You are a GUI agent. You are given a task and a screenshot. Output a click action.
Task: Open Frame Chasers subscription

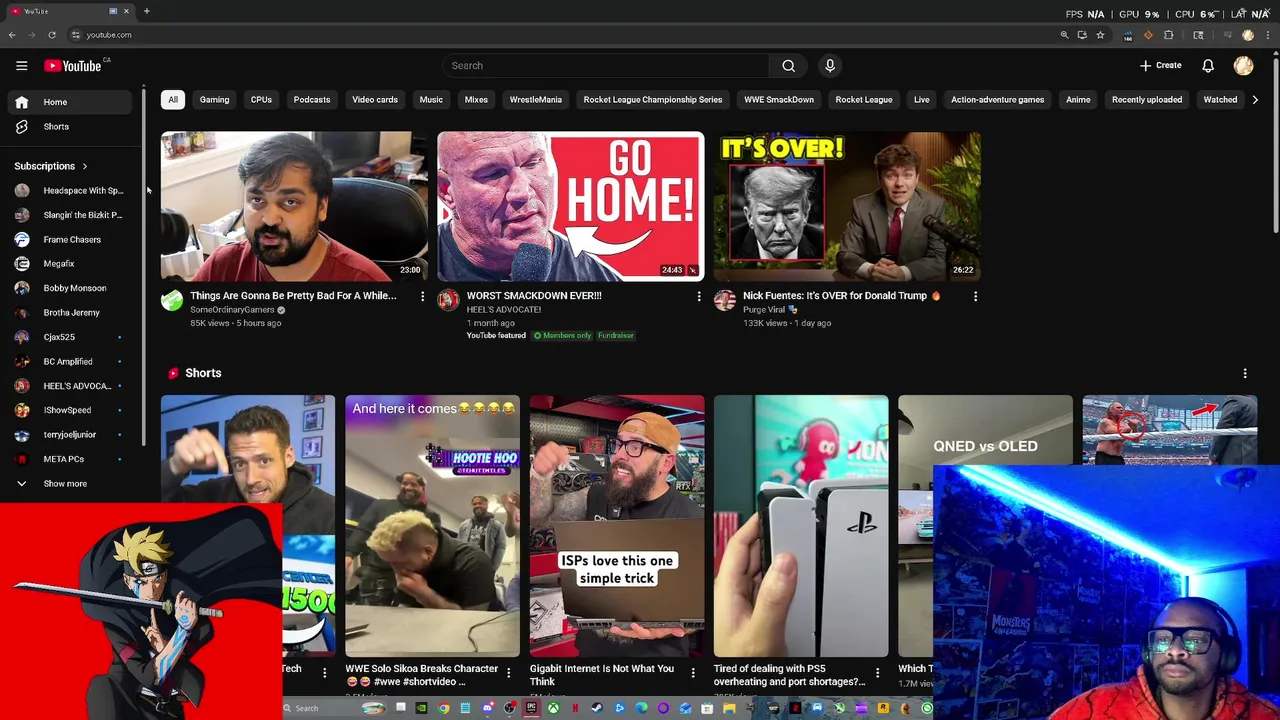(x=70, y=239)
